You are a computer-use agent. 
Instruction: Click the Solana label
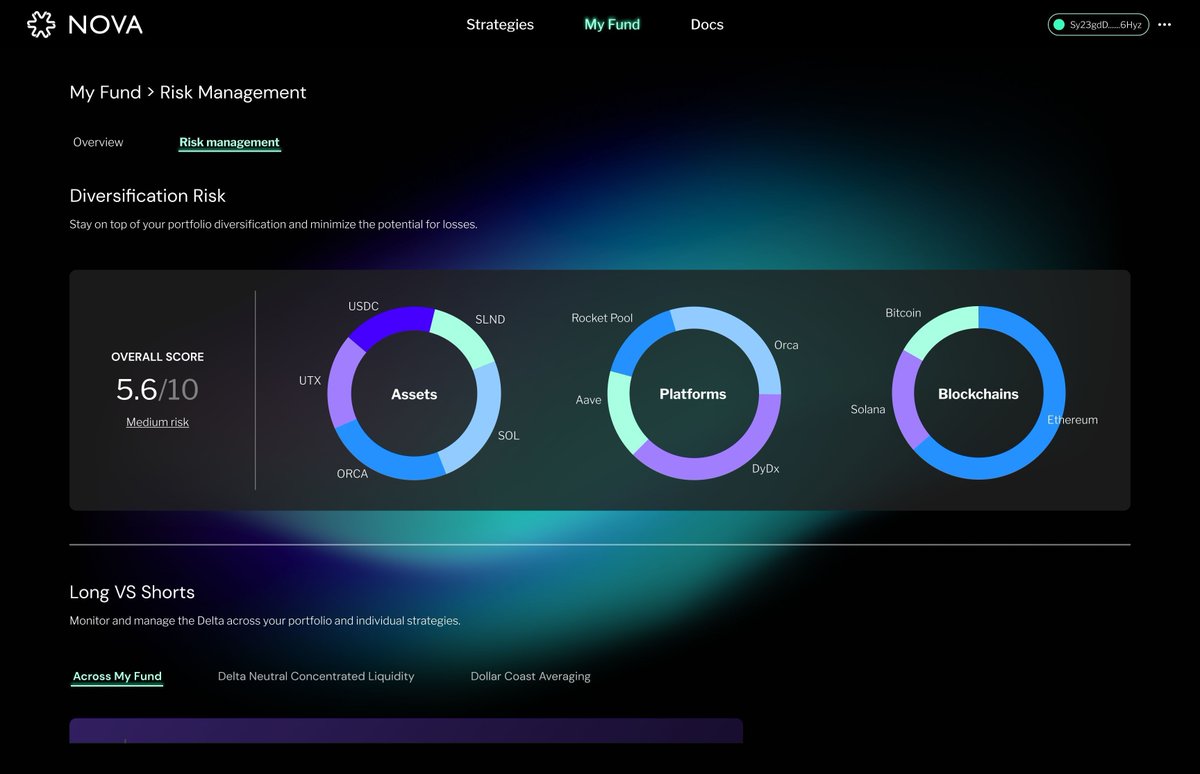(868, 409)
